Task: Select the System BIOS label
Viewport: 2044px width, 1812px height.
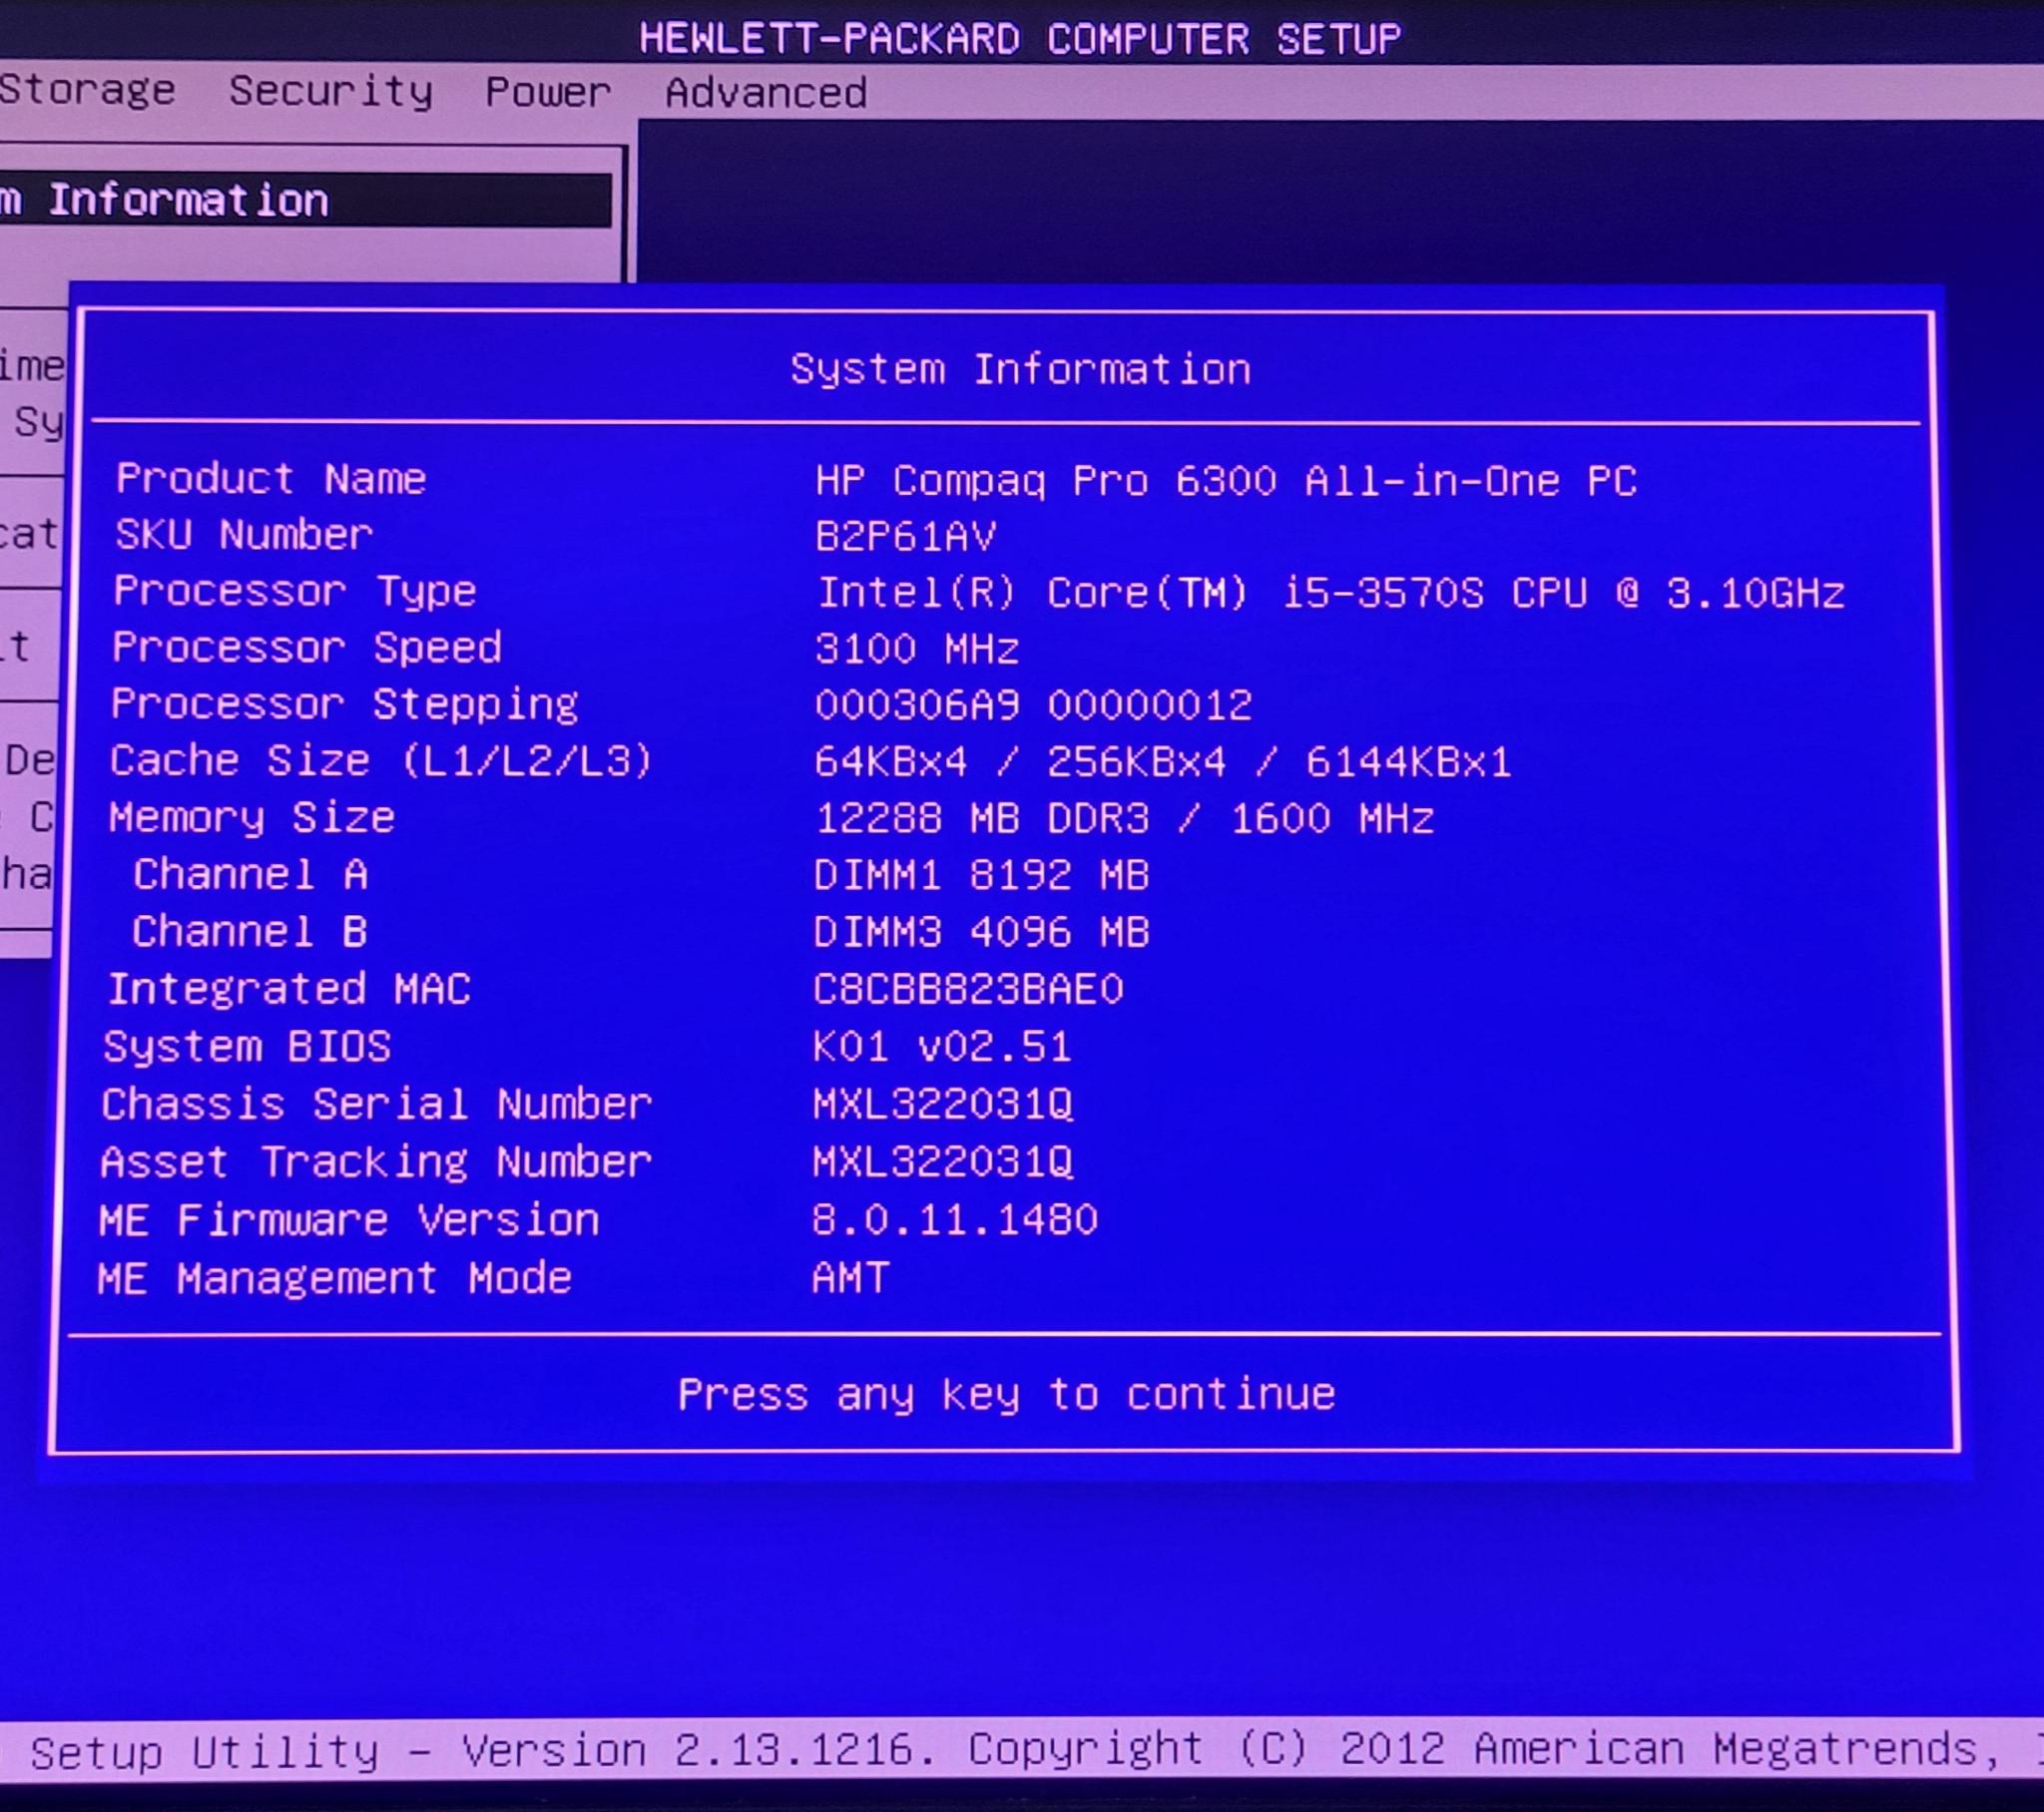Action: [x=248, y=1048]
